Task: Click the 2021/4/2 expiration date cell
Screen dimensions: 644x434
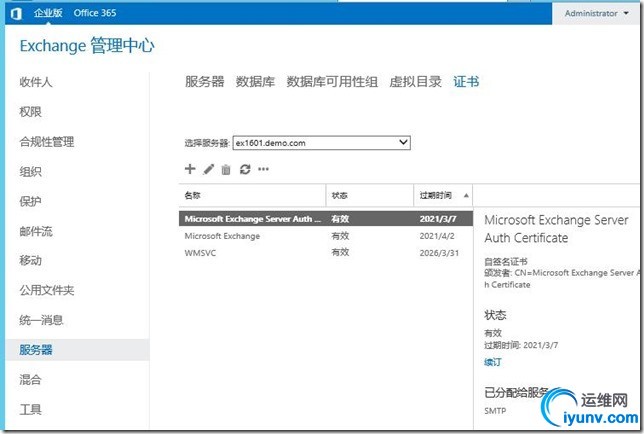Action: point(437,236)
